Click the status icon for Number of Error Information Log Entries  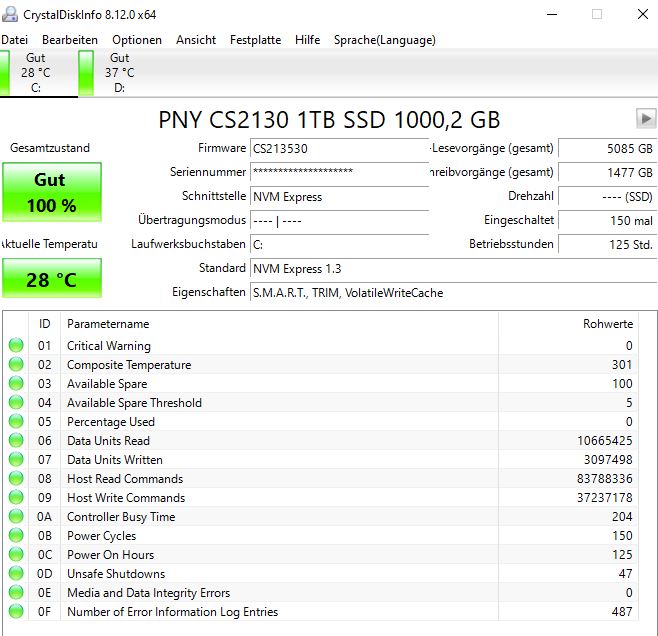tap(16, 611)
